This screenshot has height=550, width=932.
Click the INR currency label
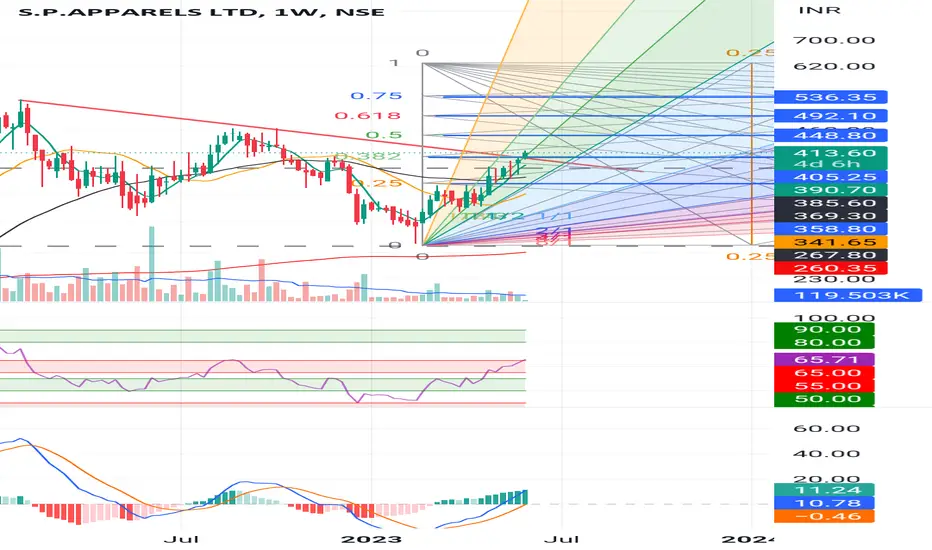(x=819, y=10)
